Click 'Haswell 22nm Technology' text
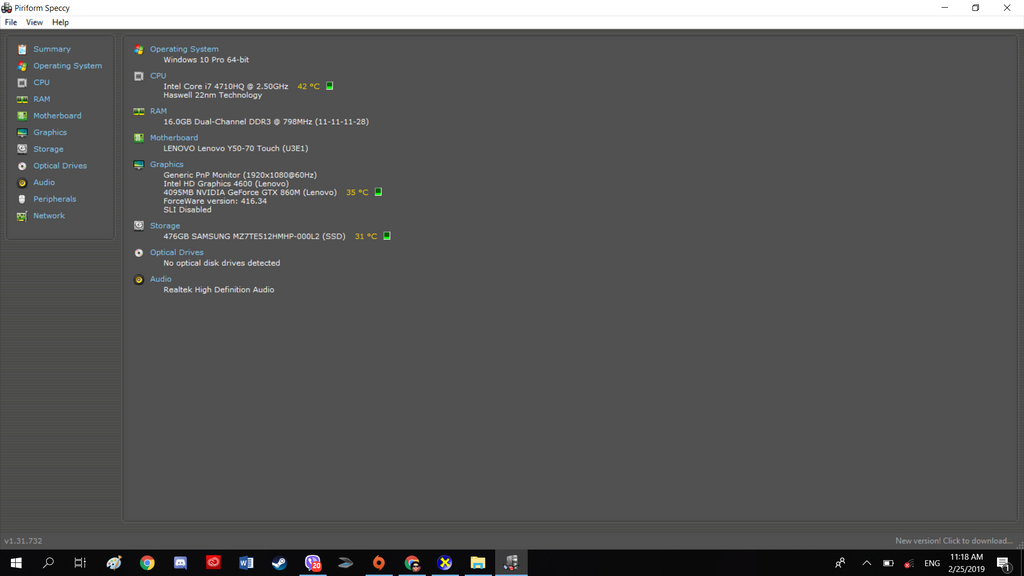This screenshot has width=1024, height=576. pyautogui.click(x=212, y=95)
